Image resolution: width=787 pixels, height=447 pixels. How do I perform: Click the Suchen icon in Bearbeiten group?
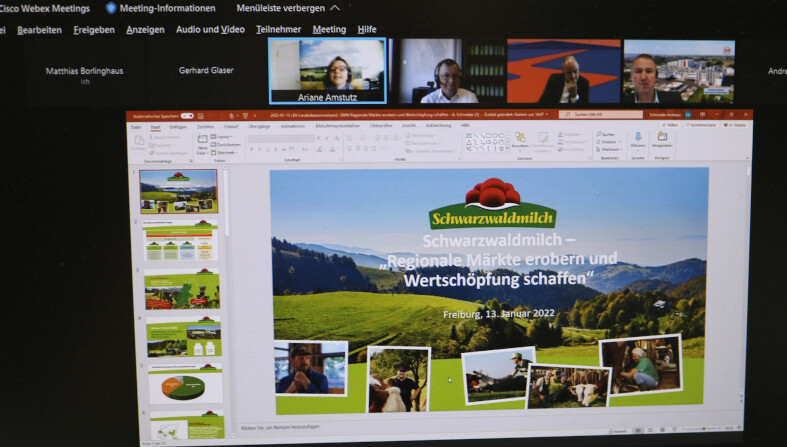coord(606,134)
